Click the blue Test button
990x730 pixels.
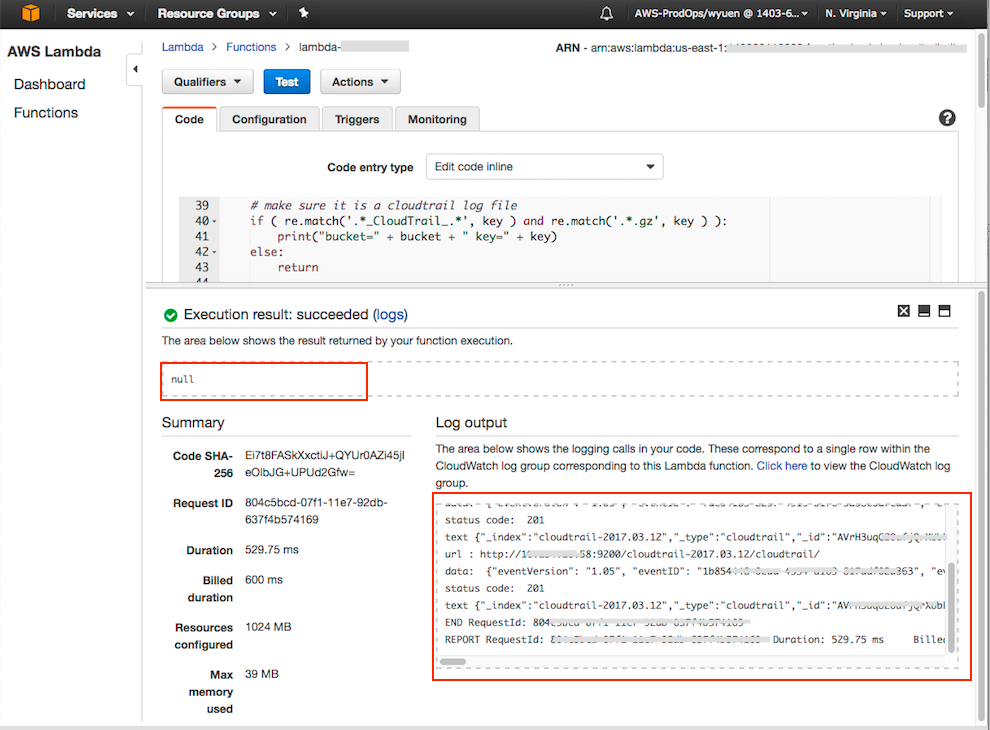[x=287, y=82]
